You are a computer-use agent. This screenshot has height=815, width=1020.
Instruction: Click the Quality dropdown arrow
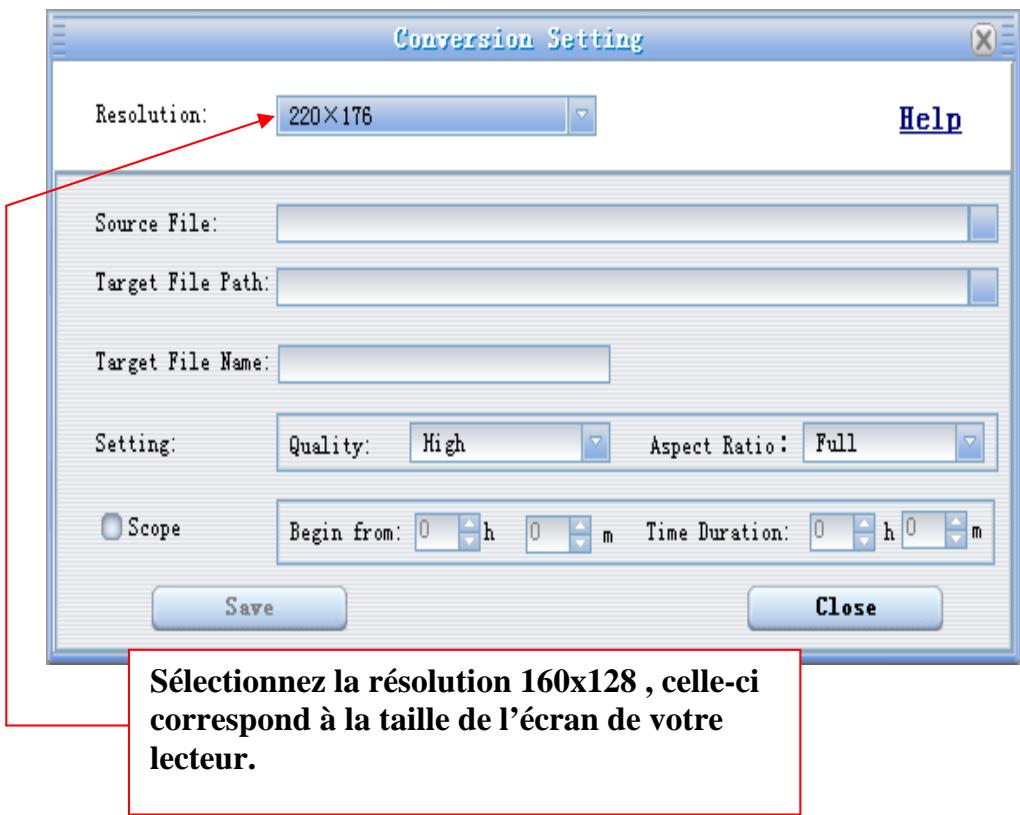(x=595, y=443)
